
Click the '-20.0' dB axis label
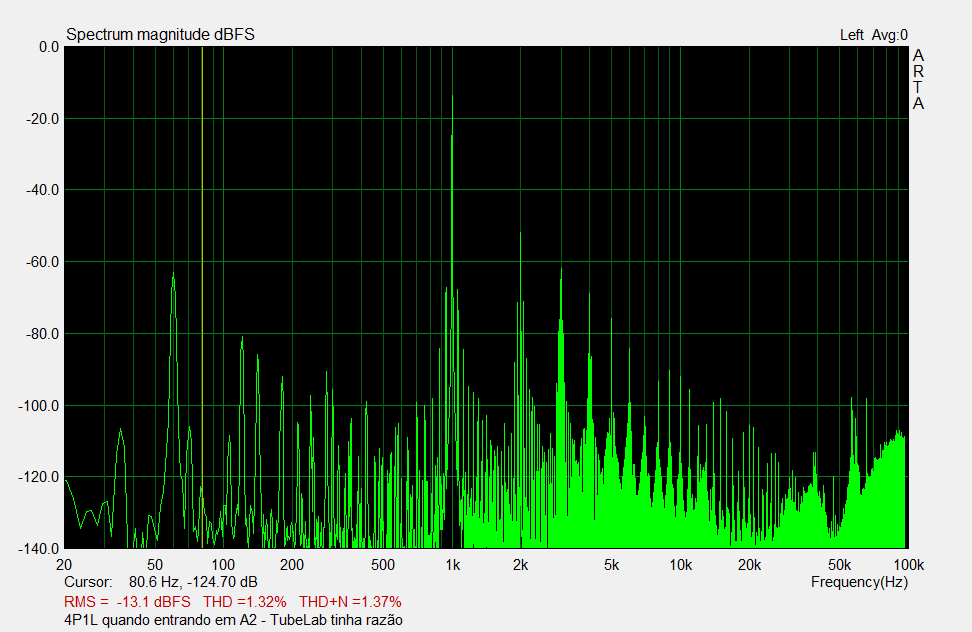pos(43,119)
